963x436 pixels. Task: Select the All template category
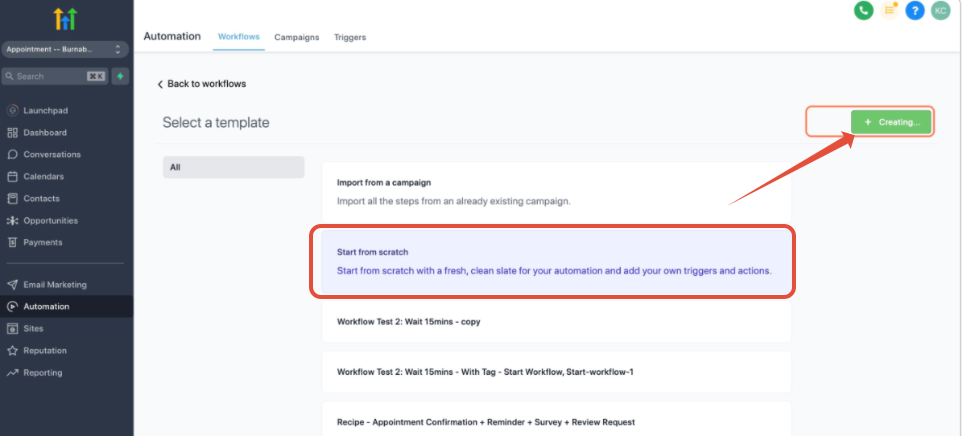point(233,167)
